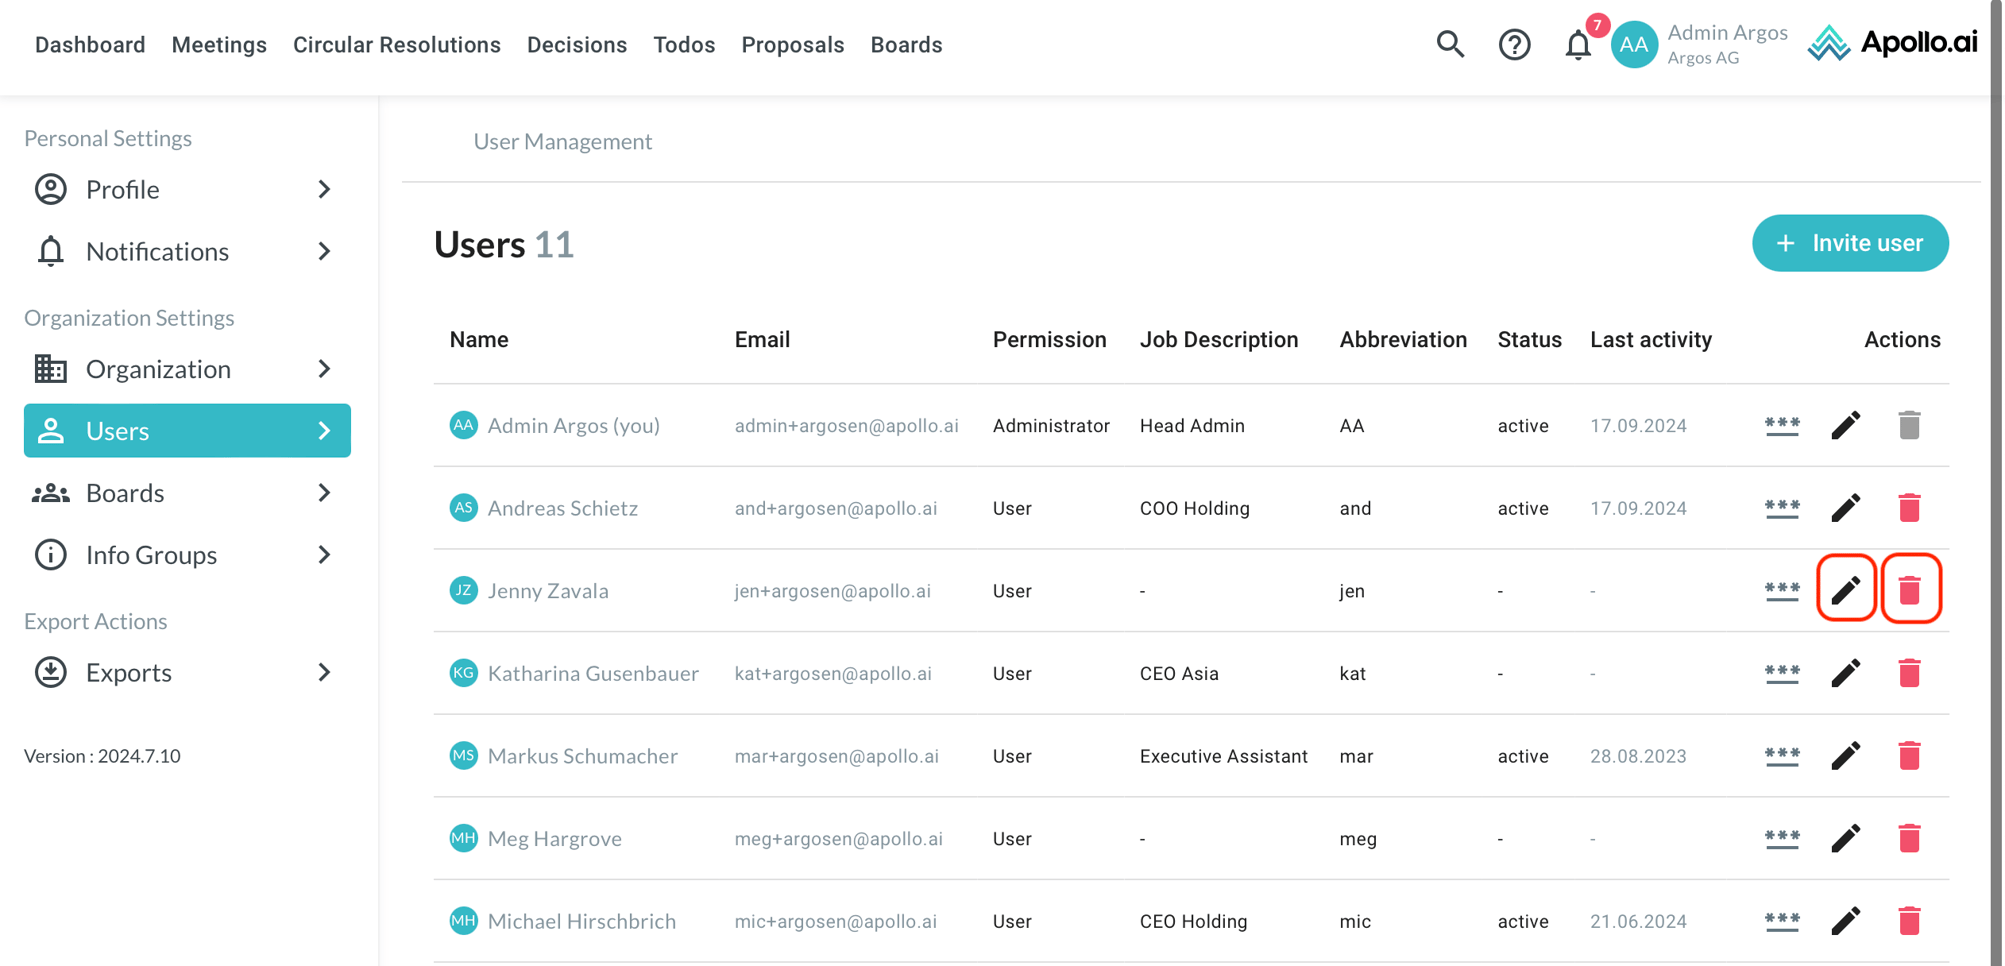Delete Andreas Schietz with trash icon

[x=1909, y=508]
